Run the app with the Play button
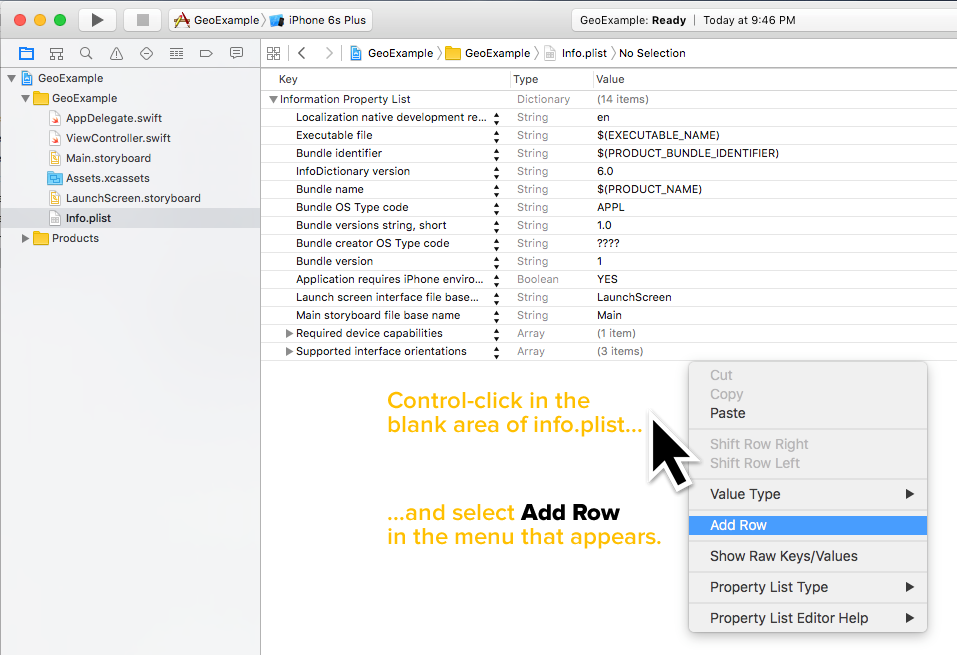This screenshot has width=957, height=655. click(98, 20)
